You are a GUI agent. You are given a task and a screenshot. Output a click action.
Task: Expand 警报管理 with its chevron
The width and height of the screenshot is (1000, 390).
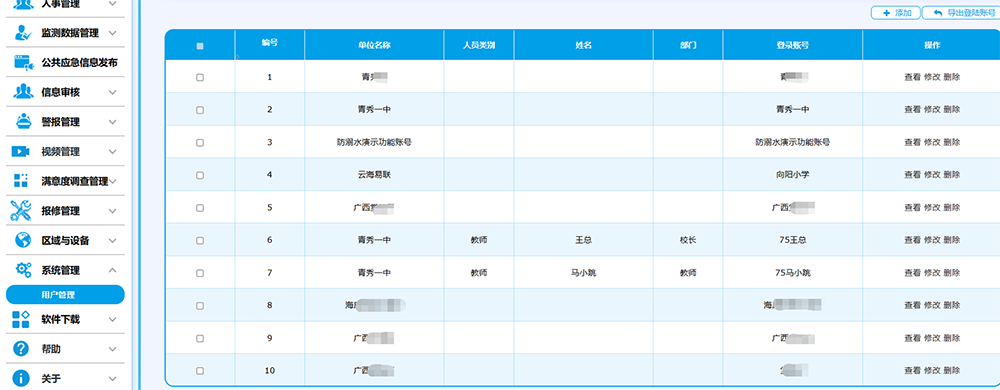113,122
